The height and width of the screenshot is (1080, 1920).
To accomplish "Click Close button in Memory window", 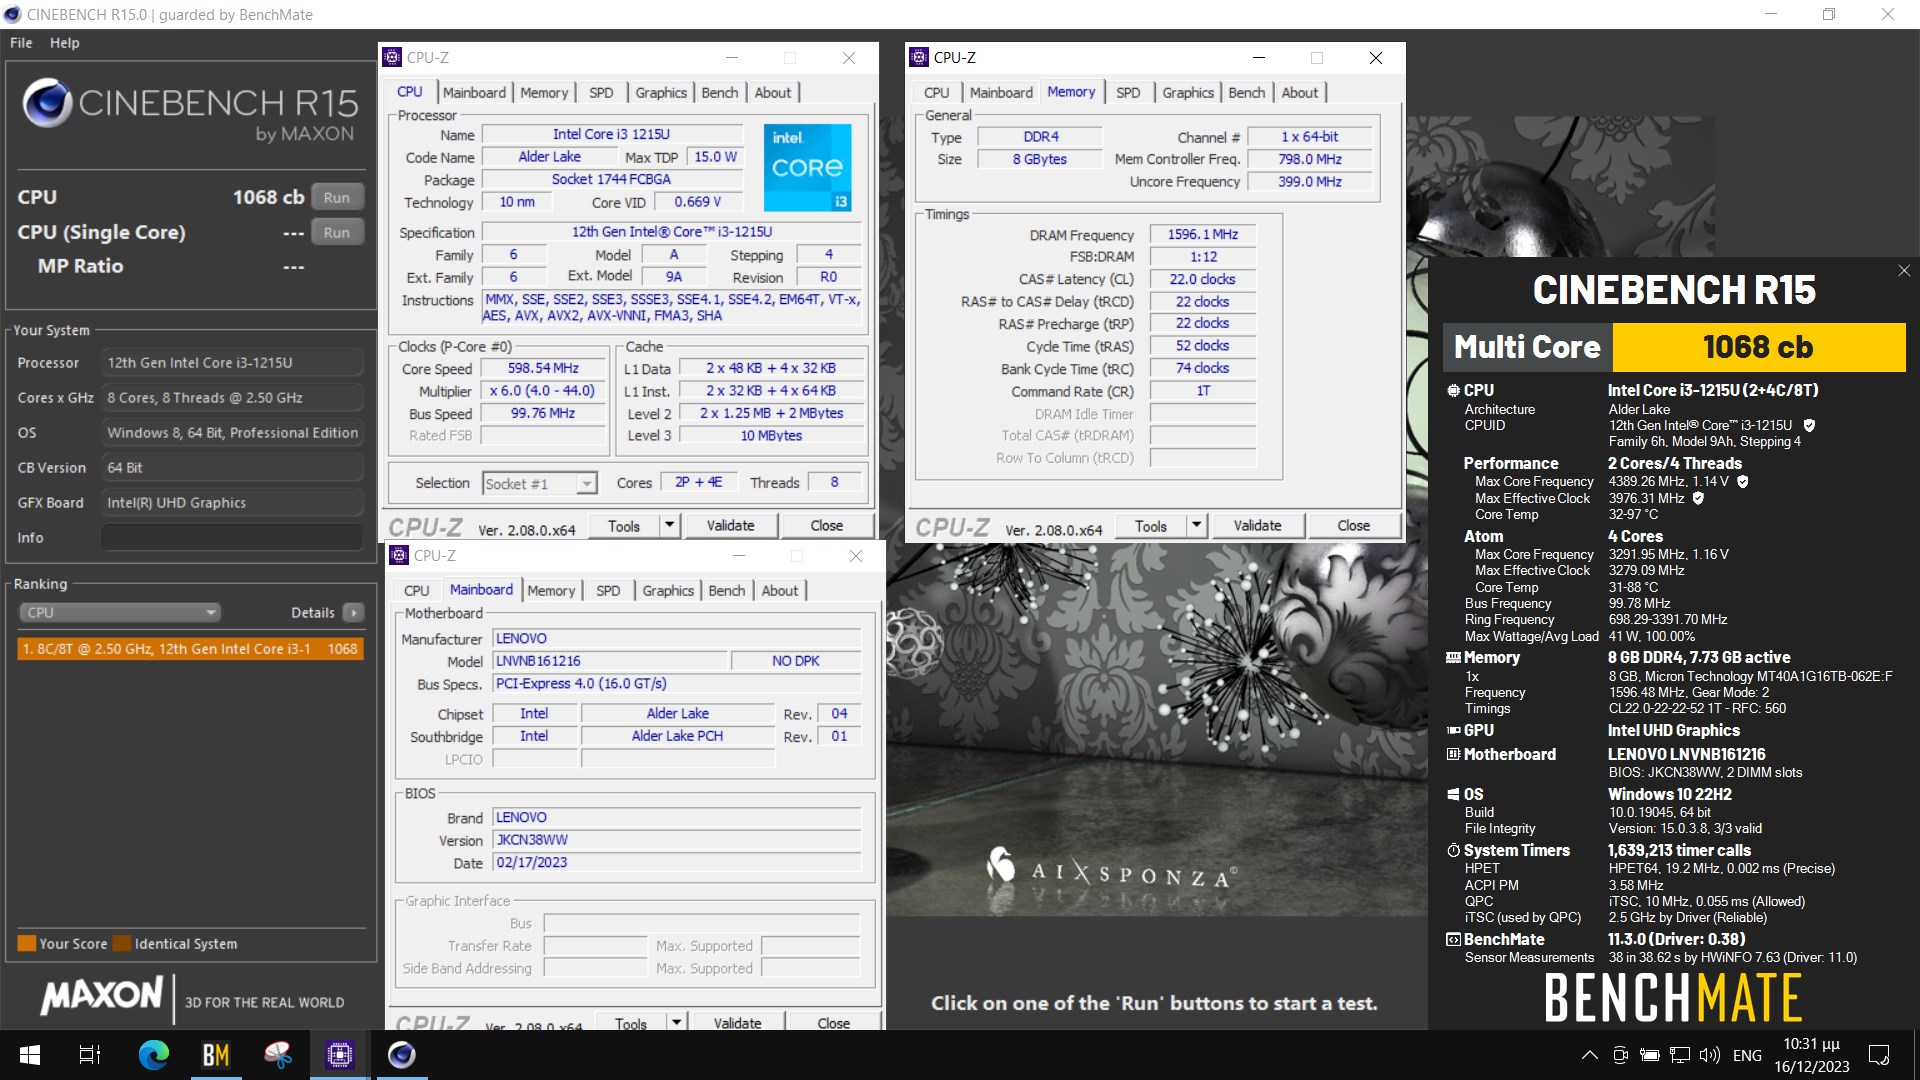I will pos(1354,526).
